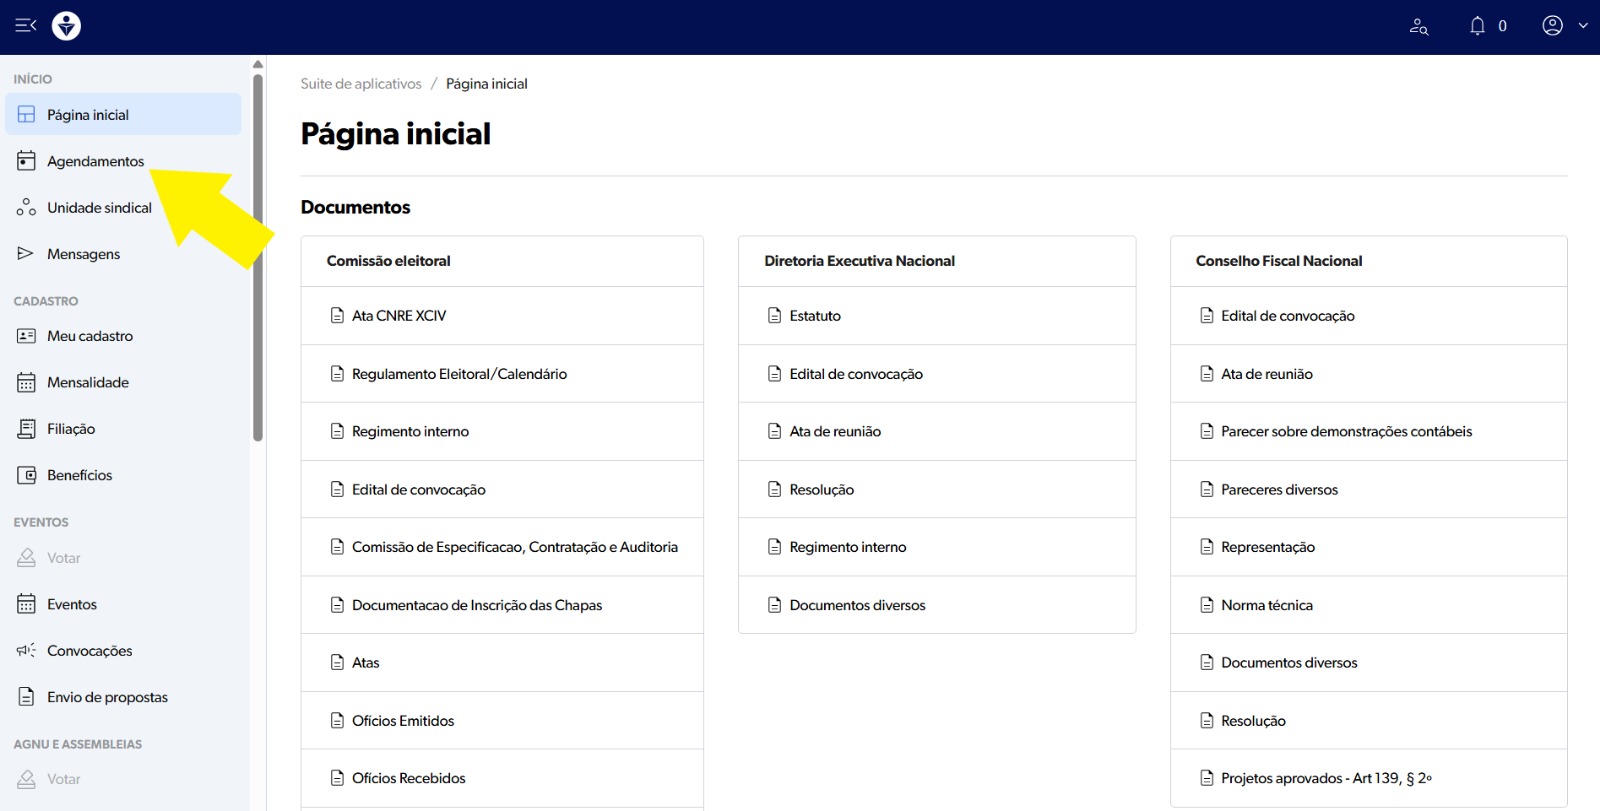Open Estatuto under Diretoria Executiva Nacional
The width and height of the screenshot is (1600, 811).
815,316
